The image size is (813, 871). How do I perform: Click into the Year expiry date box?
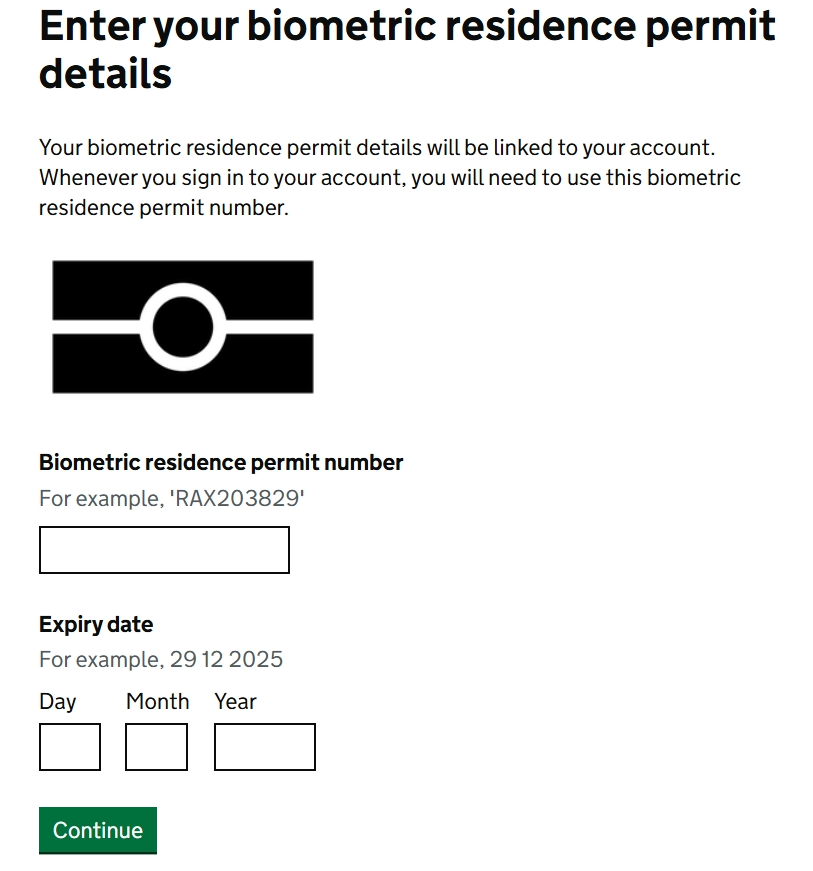tap(265, 747)
